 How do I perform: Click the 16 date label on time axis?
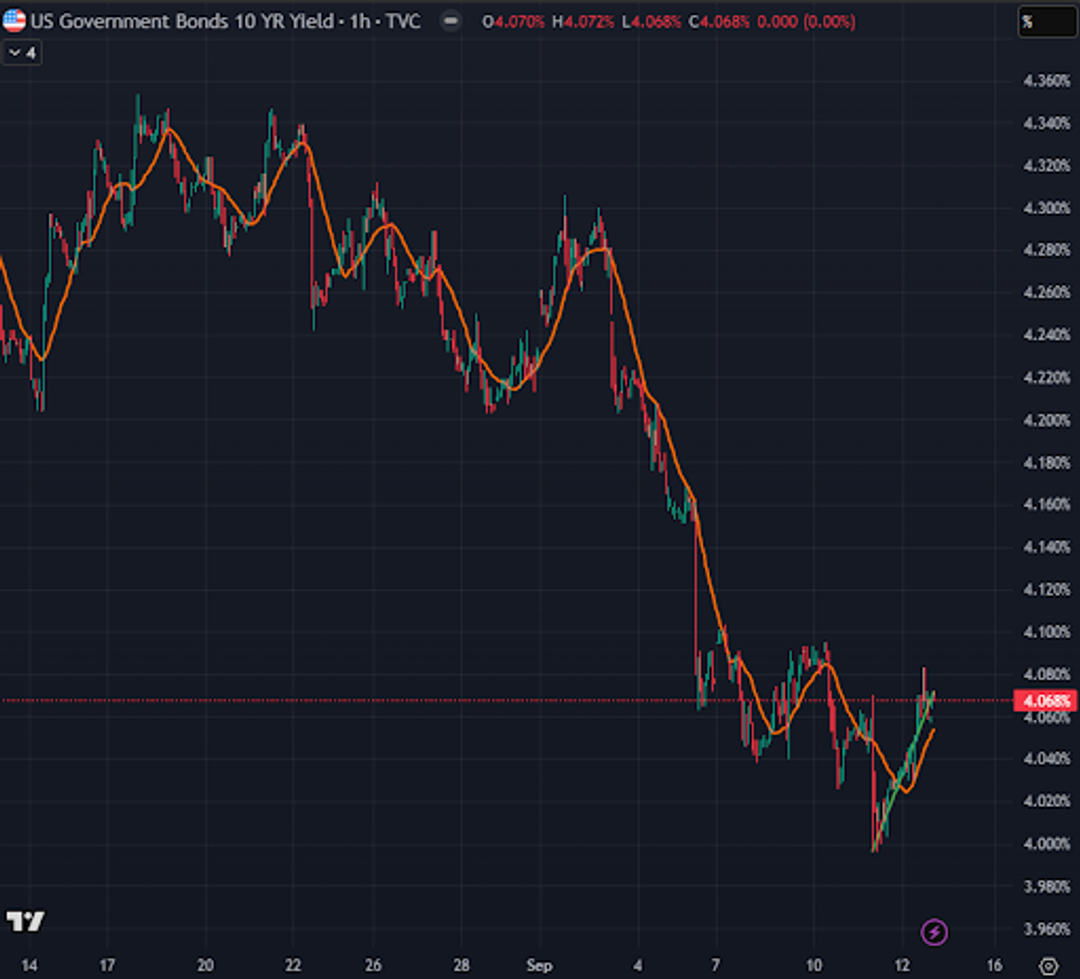(x=994, y=965)
